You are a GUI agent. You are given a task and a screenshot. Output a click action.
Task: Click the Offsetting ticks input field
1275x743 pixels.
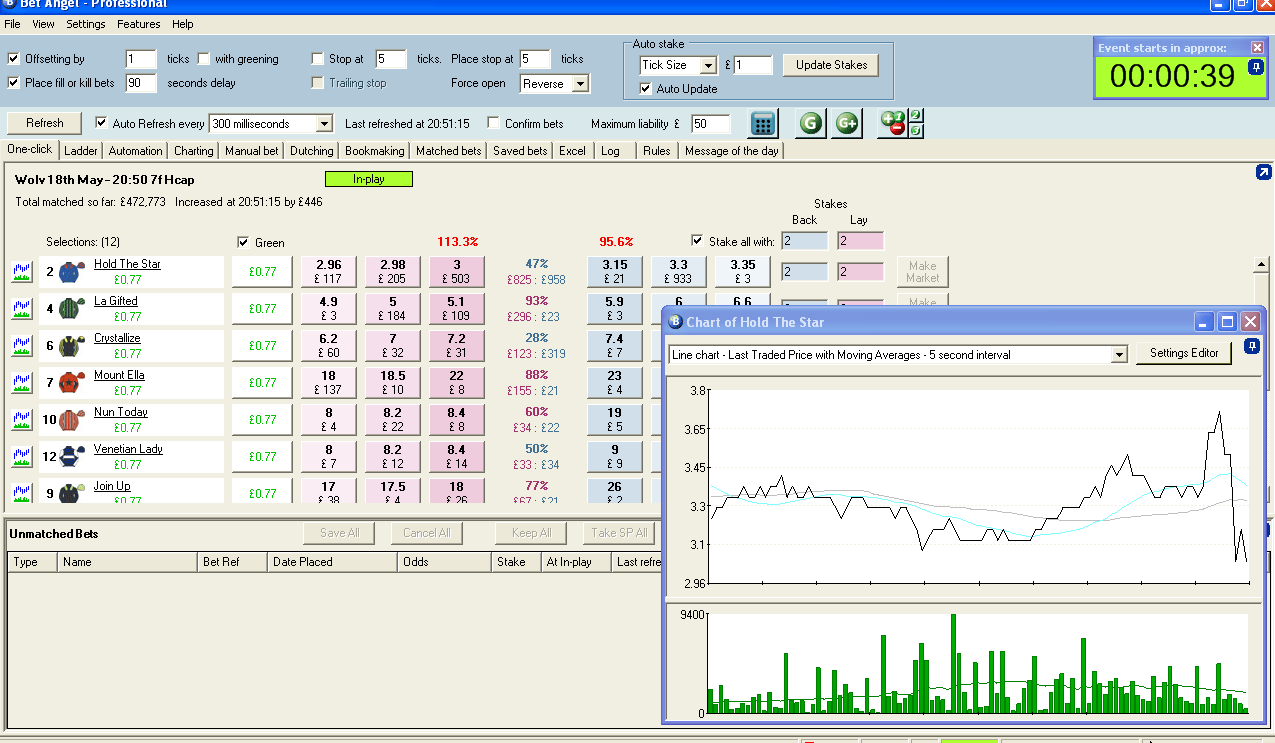tap(141, 59)
